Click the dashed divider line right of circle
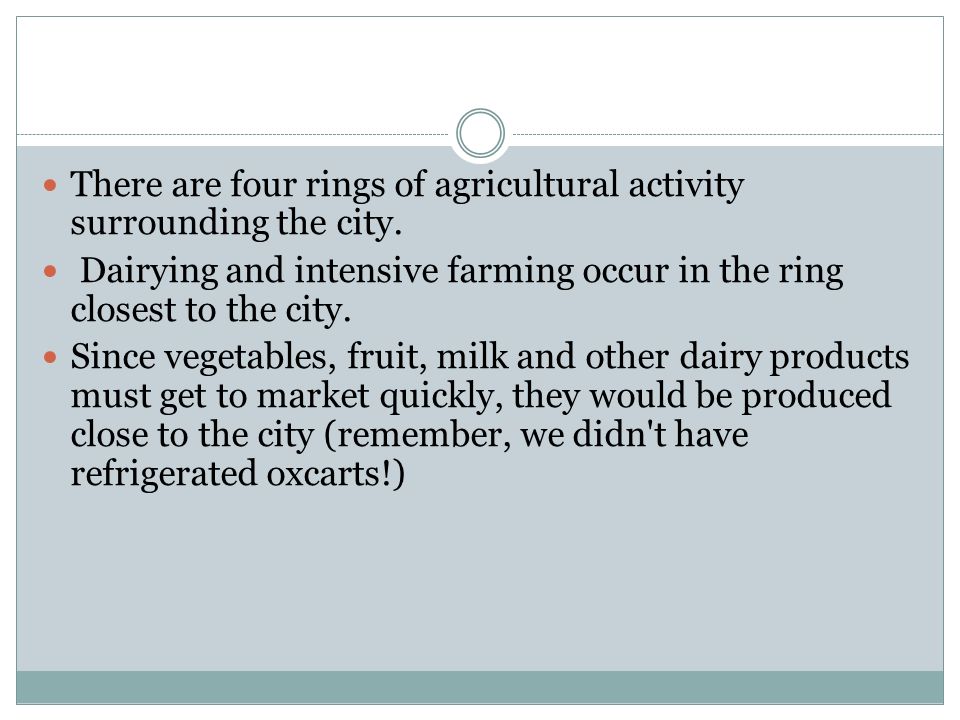 (727, 134)
